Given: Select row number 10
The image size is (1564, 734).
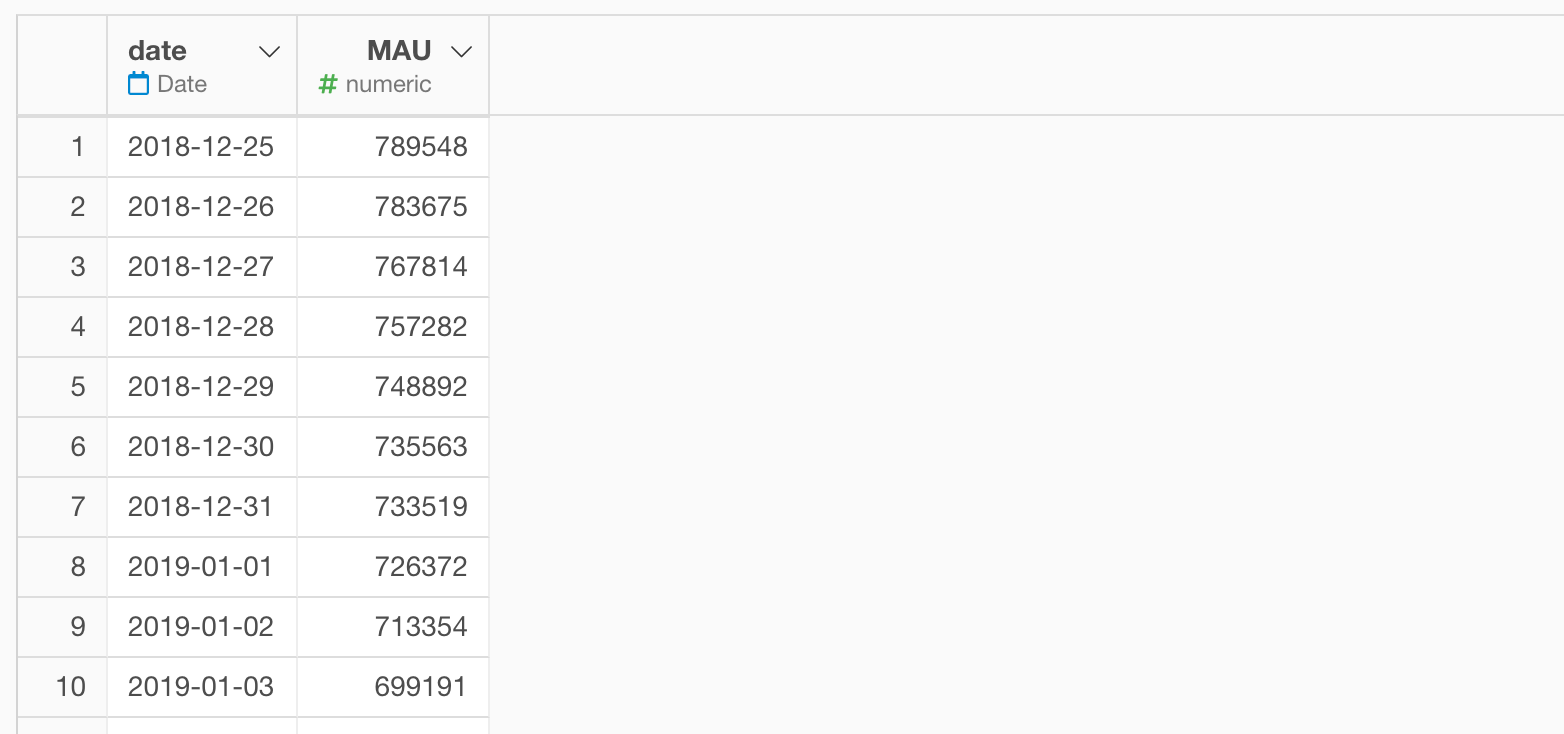Looking at the screenshot, I should pos(62,687).
